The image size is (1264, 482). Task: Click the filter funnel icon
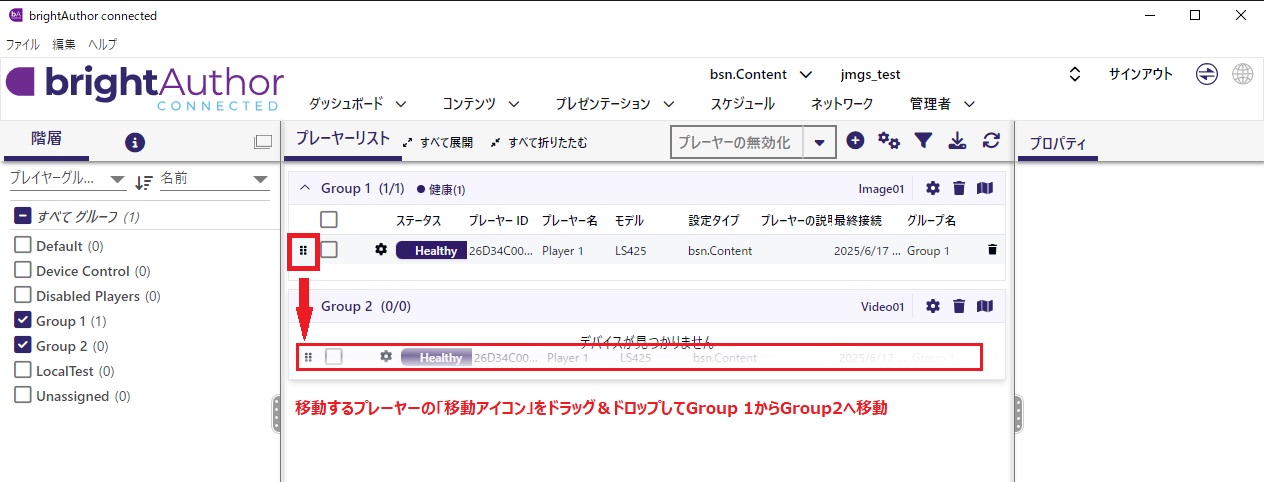pyautogui.click(x=924, y=141)
